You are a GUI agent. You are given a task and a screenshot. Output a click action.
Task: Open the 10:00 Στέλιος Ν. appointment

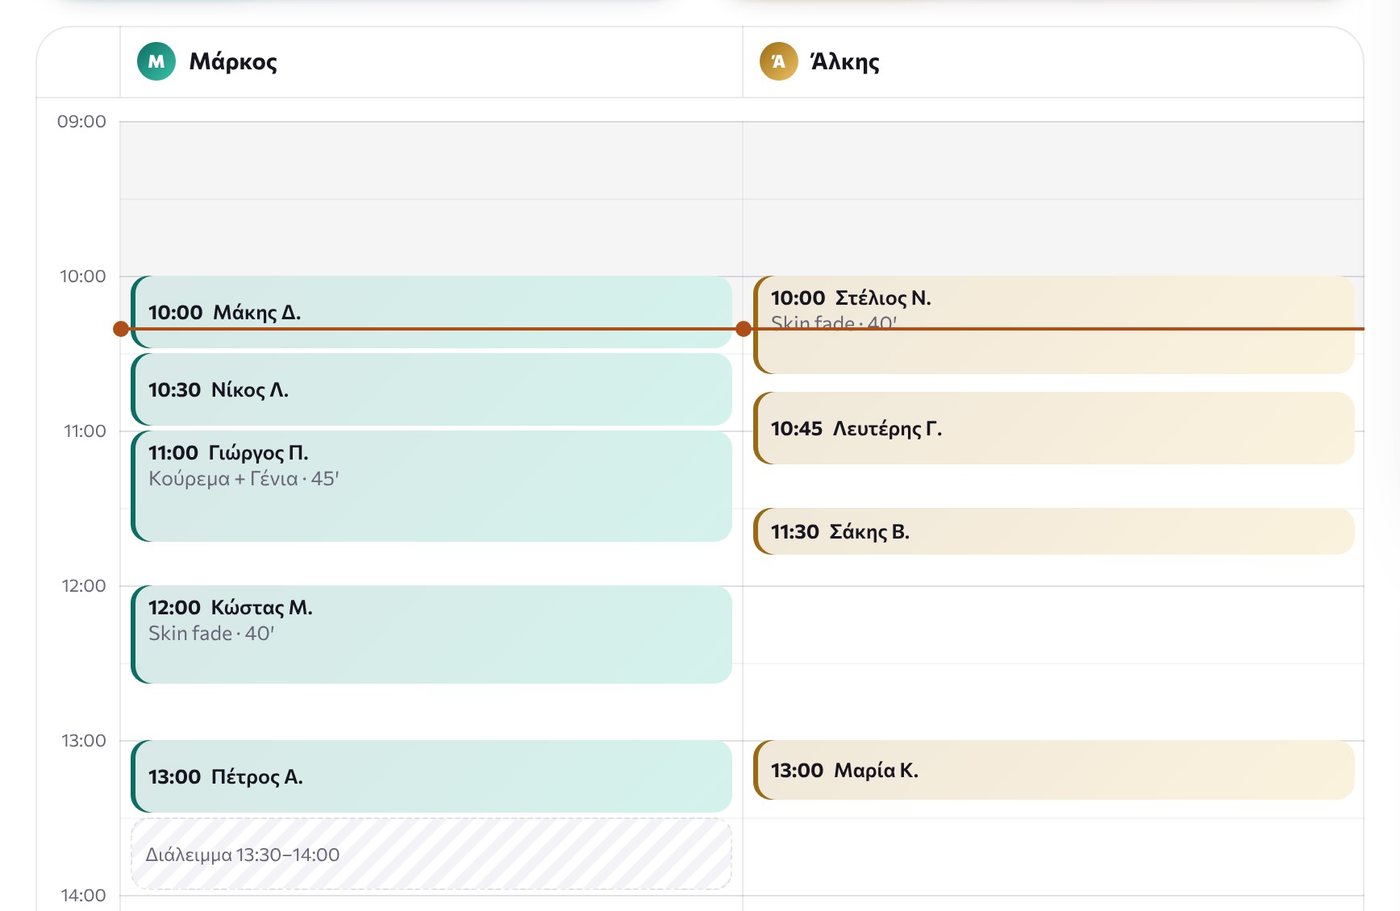tap(1054, 325)
